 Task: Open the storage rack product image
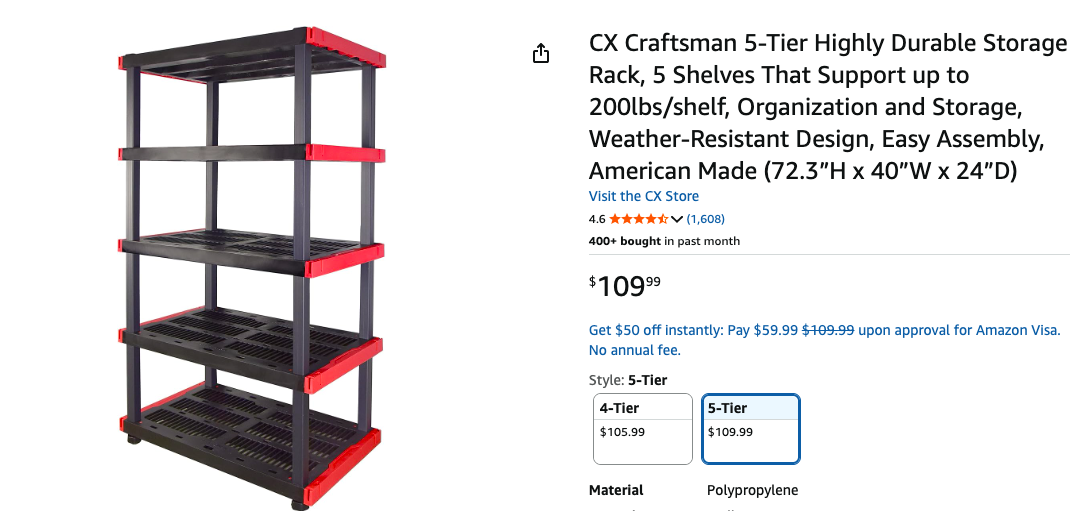tap(250, 270)
